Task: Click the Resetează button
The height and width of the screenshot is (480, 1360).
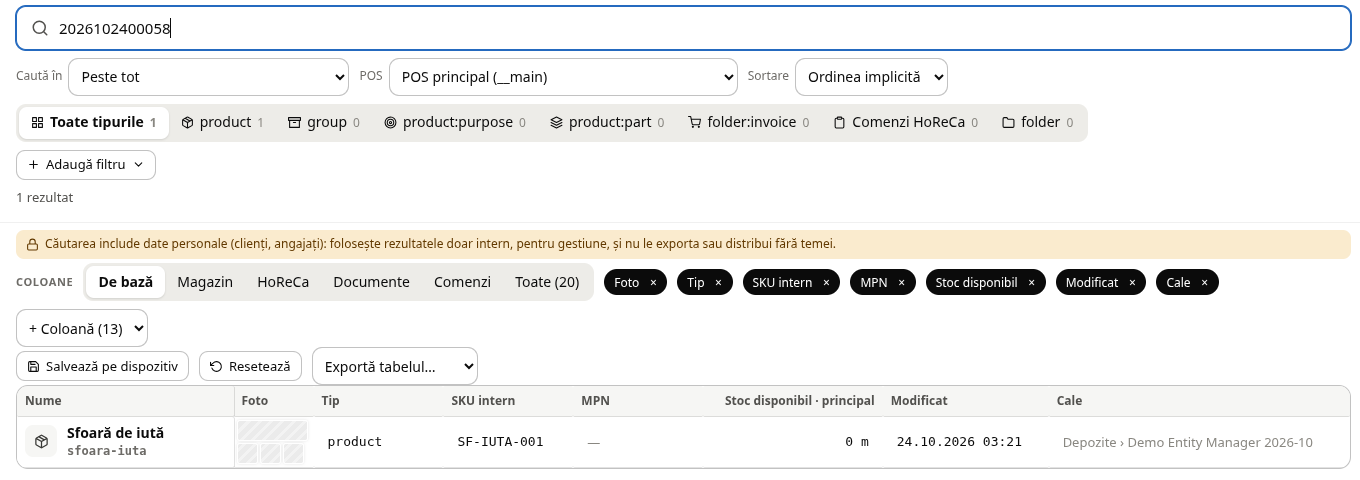Action: pyautogui.click(x=250, y=366)
